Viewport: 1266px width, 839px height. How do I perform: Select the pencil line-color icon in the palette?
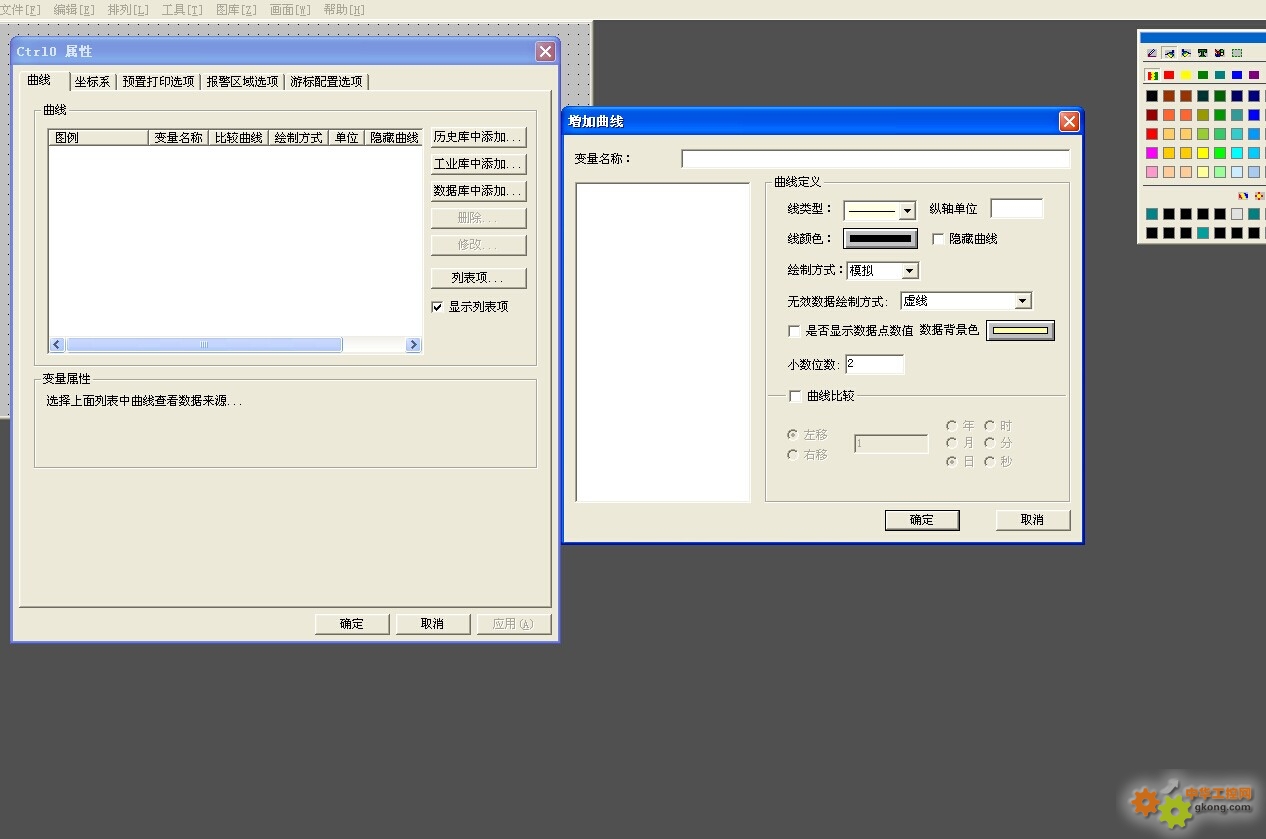click(1152, 53)
